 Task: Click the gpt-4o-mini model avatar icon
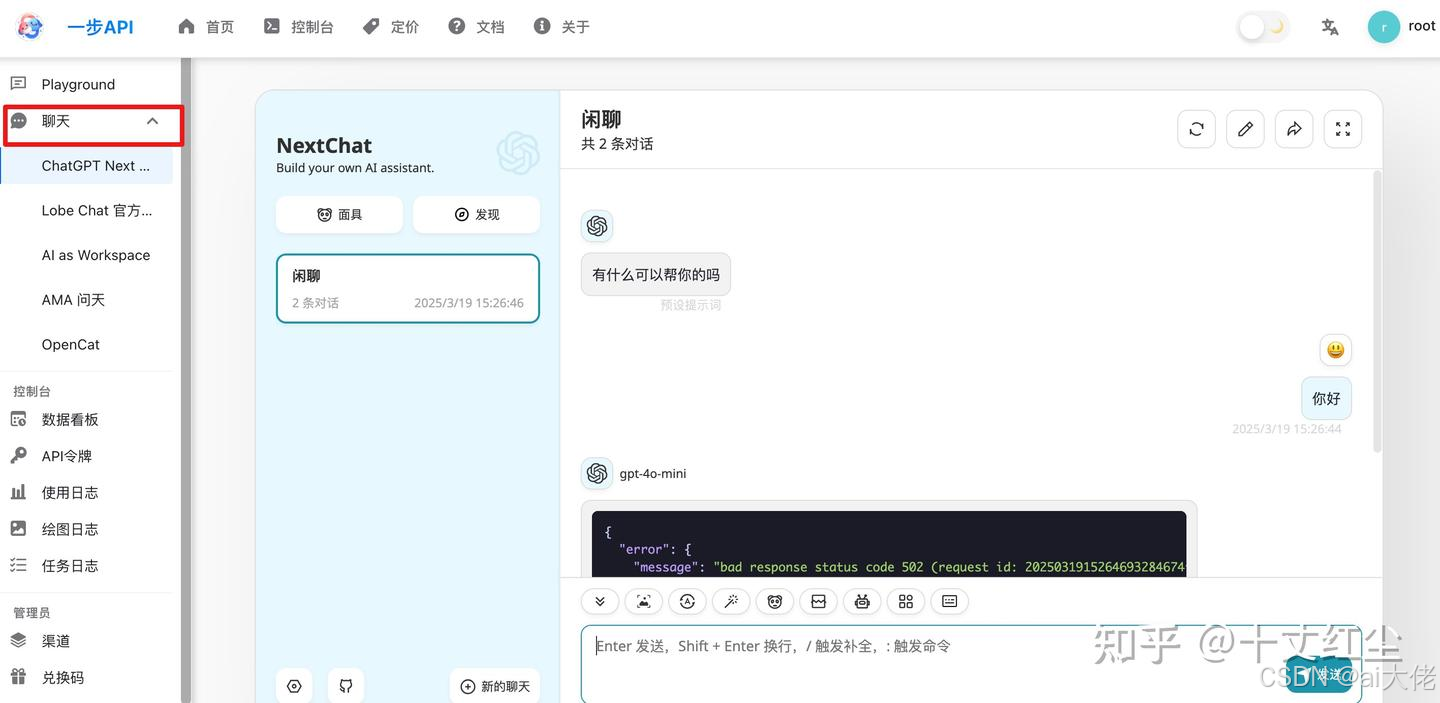tap(597, 473)
